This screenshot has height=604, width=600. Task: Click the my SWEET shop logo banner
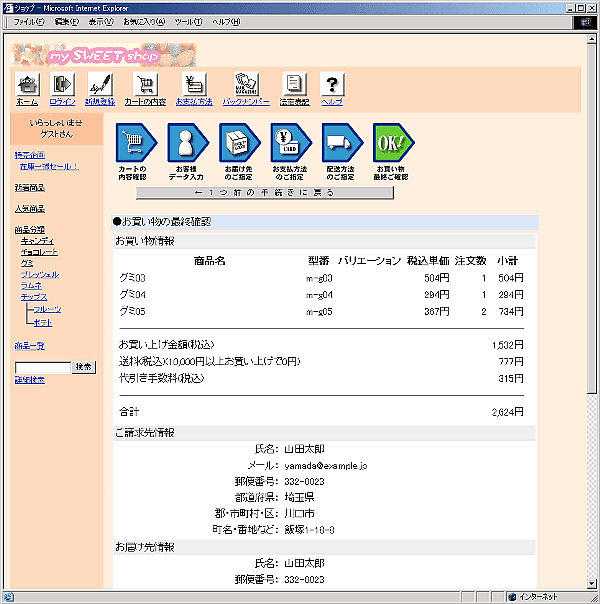[104, 55]
